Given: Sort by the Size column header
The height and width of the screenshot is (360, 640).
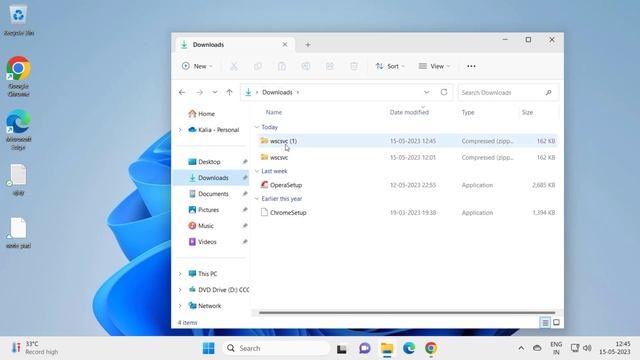Looking at the screenshot, I should point(527,112).
